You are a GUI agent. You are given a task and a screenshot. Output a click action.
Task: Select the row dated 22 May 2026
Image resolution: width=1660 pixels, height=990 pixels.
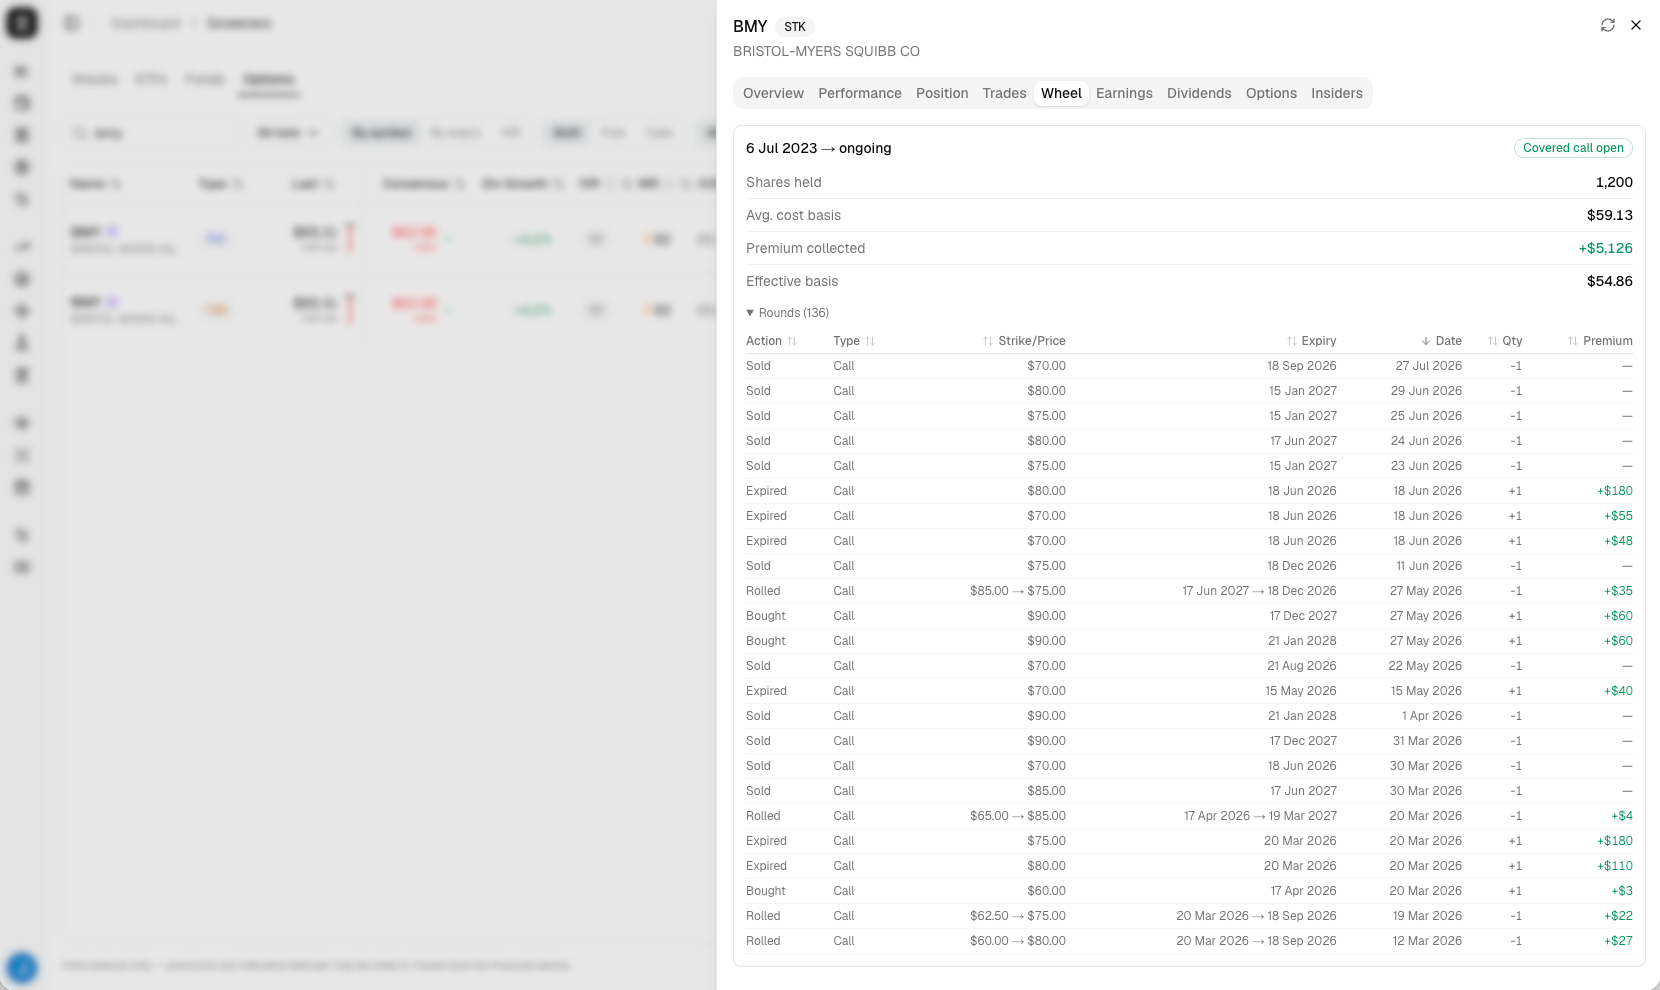click(x=1189, y=666)
